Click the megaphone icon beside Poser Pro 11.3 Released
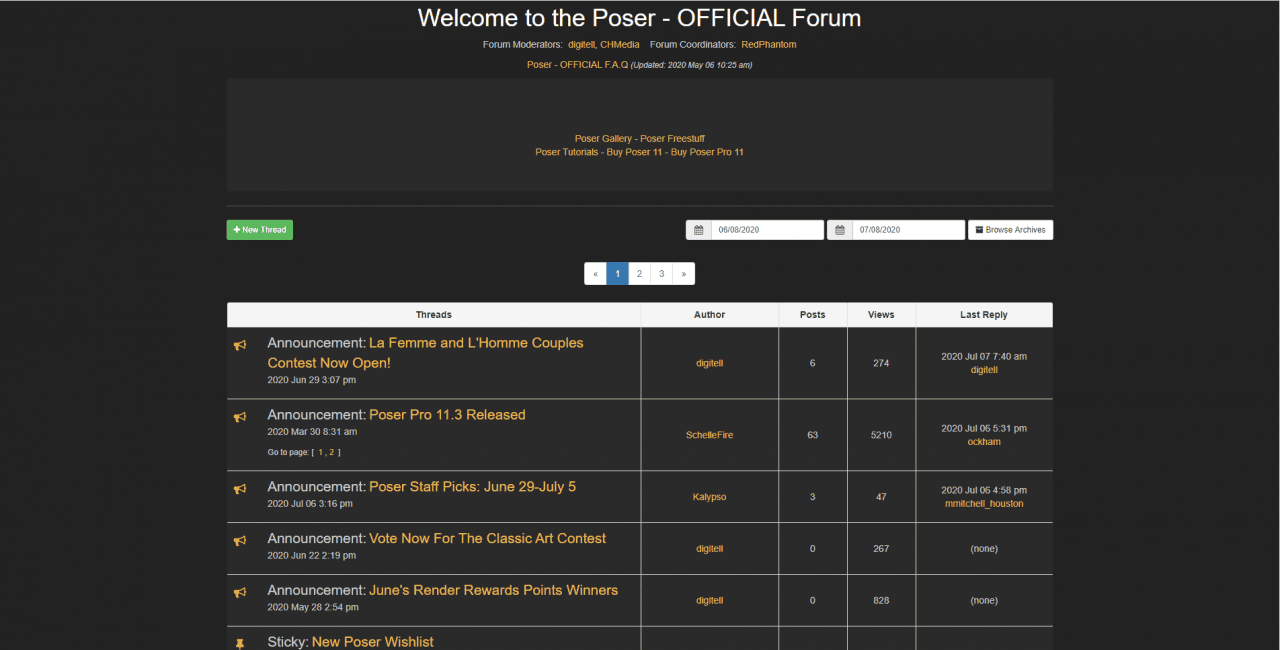 (x=240, y=417)
